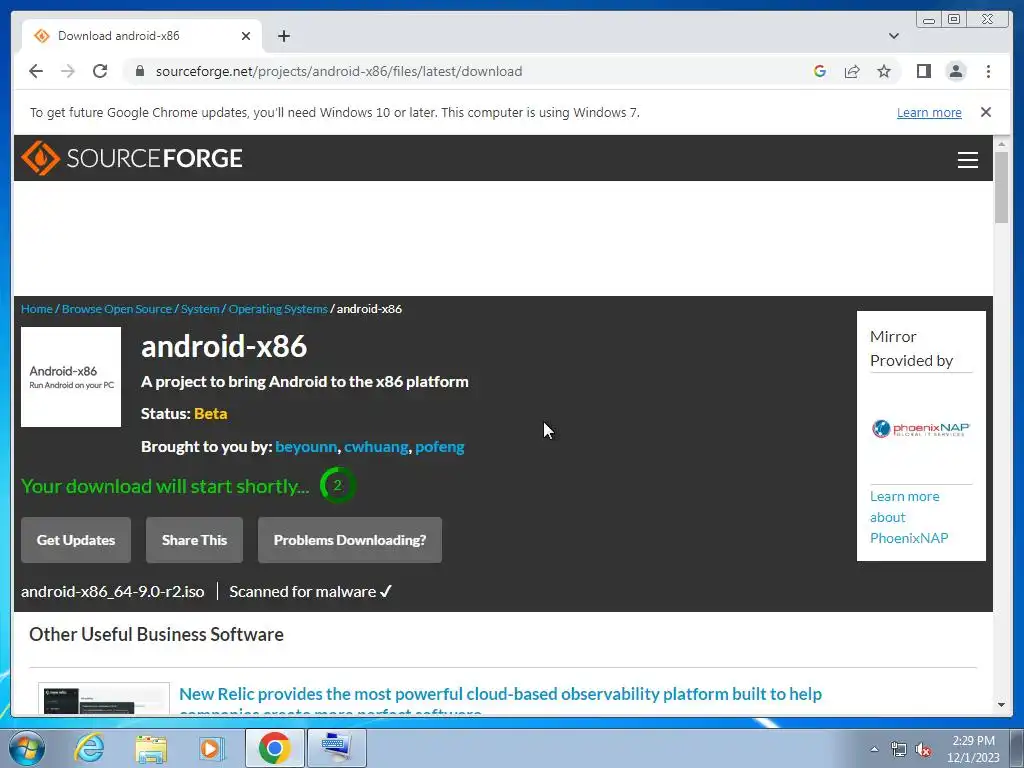Click the Share This button
The height and width of the screenshot is (768, 1024).
[x=194, y=540]
